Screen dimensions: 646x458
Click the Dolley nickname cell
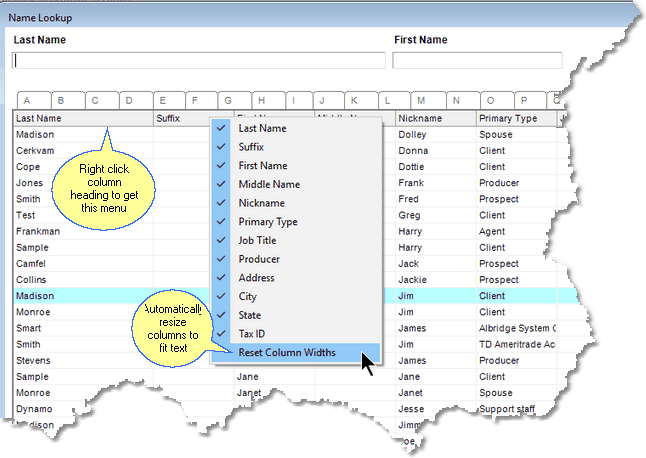(x=435, y=135)
